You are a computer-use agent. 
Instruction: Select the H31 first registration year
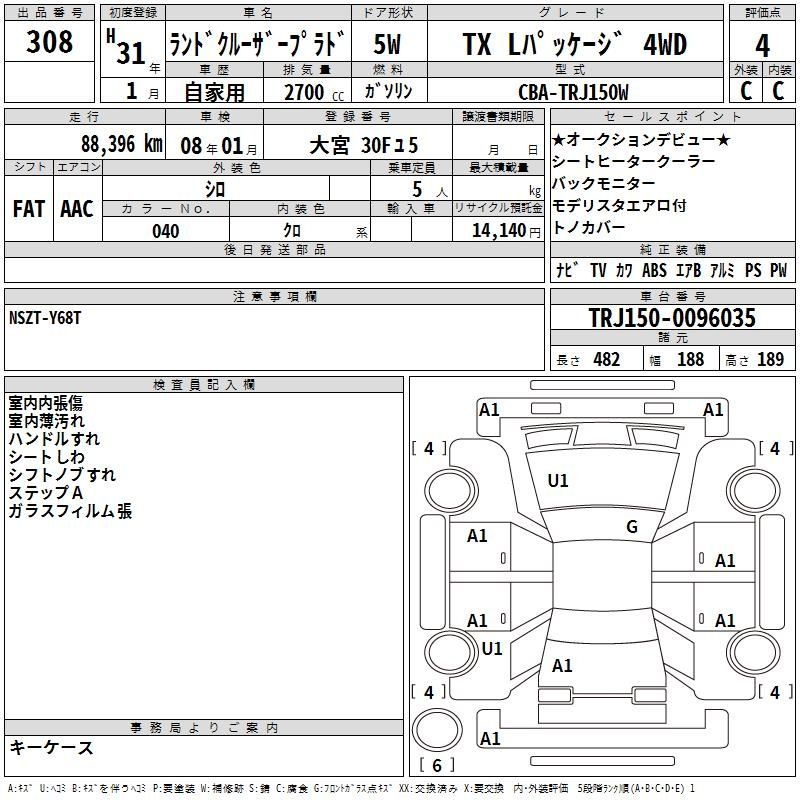127,48
